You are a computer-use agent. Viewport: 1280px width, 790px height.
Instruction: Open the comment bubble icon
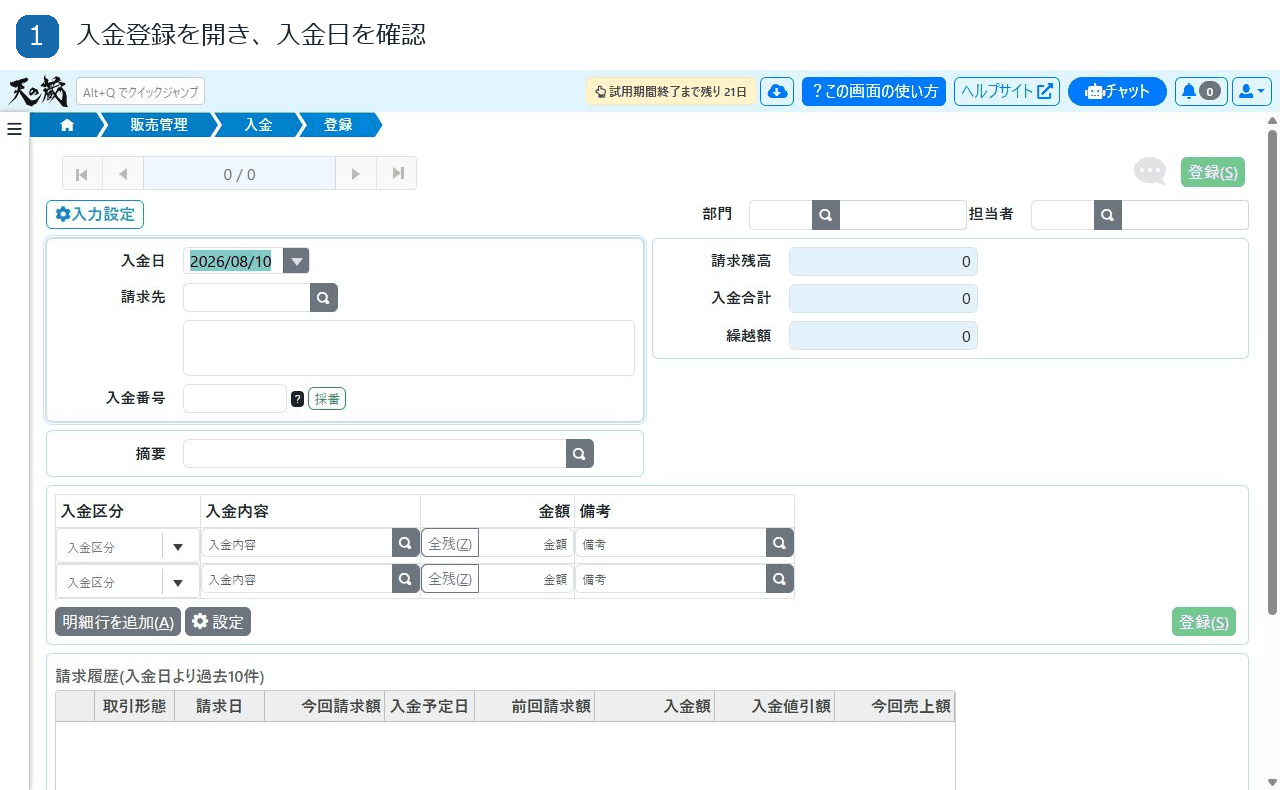[x=1150, y=171]
